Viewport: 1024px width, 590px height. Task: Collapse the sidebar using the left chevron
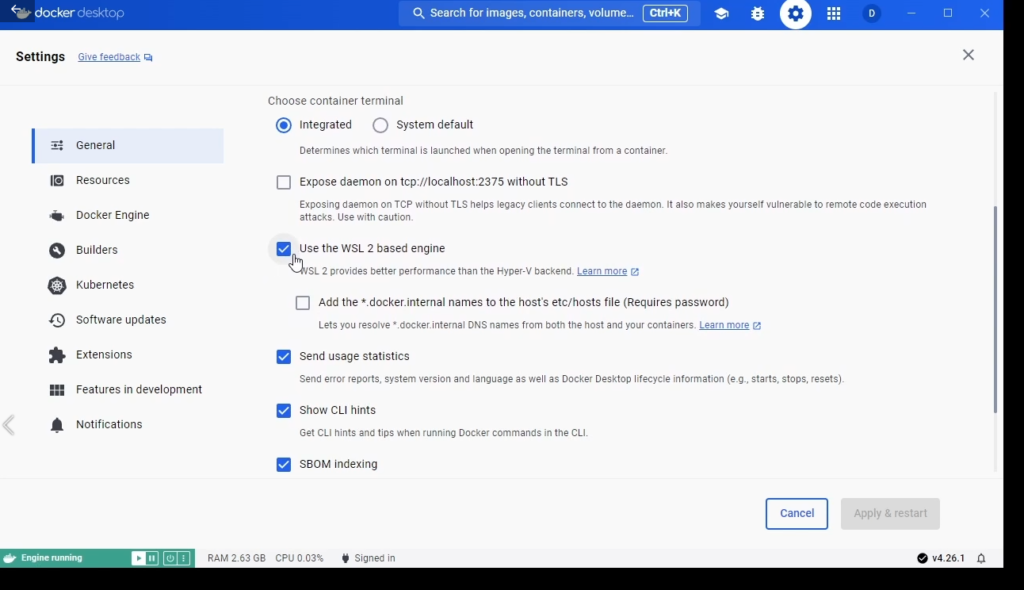point(9,424)
